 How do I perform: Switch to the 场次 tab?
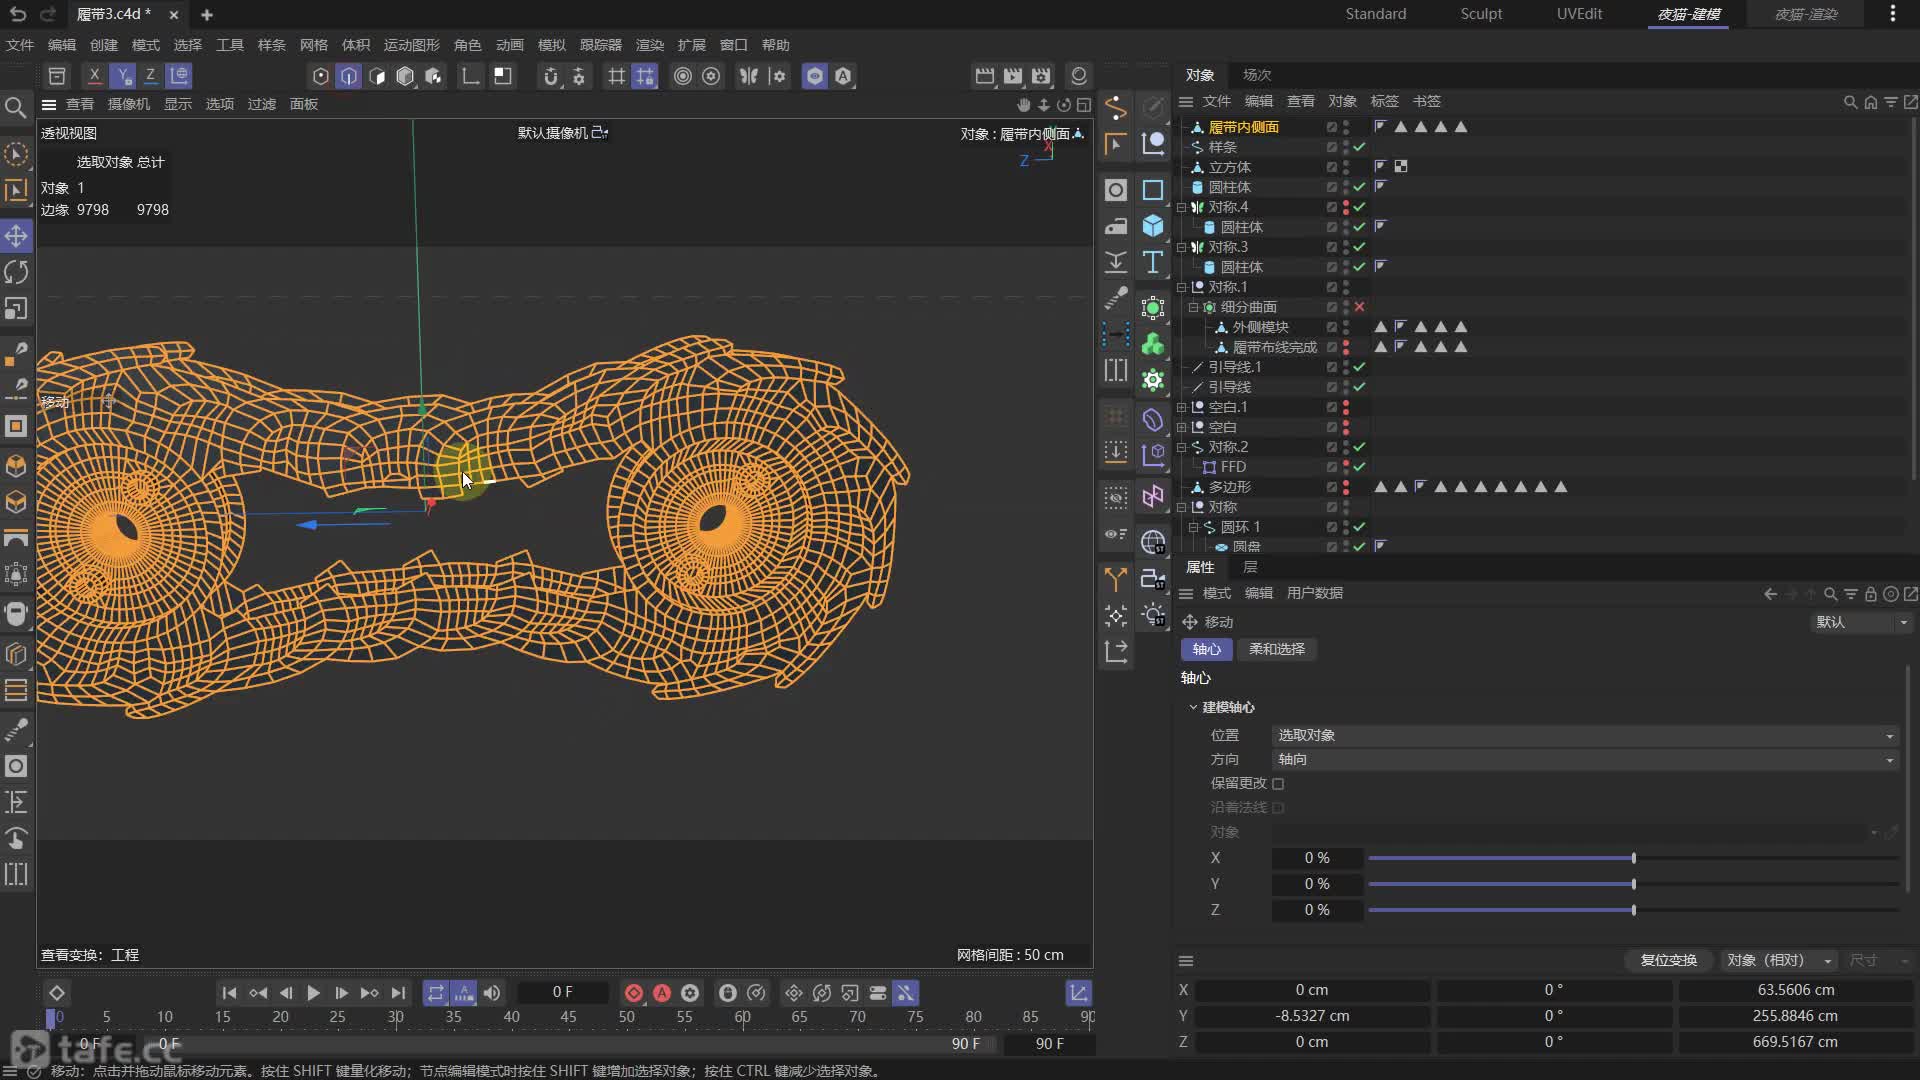point(1257,75)
